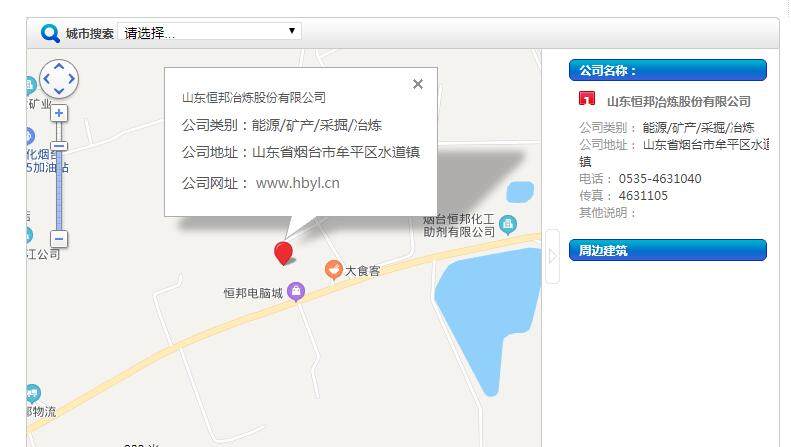Viewport: 791px width, 447px height.
Task: Select the 恒邦电脑城 shop icon
Action: [x=296, y=292]
